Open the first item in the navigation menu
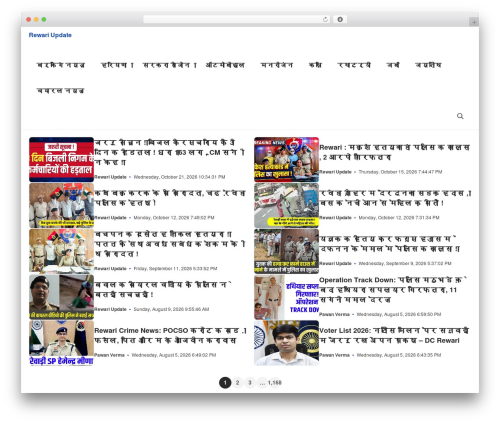The width and height of the screenshot is (500, 423). point(61,65)
